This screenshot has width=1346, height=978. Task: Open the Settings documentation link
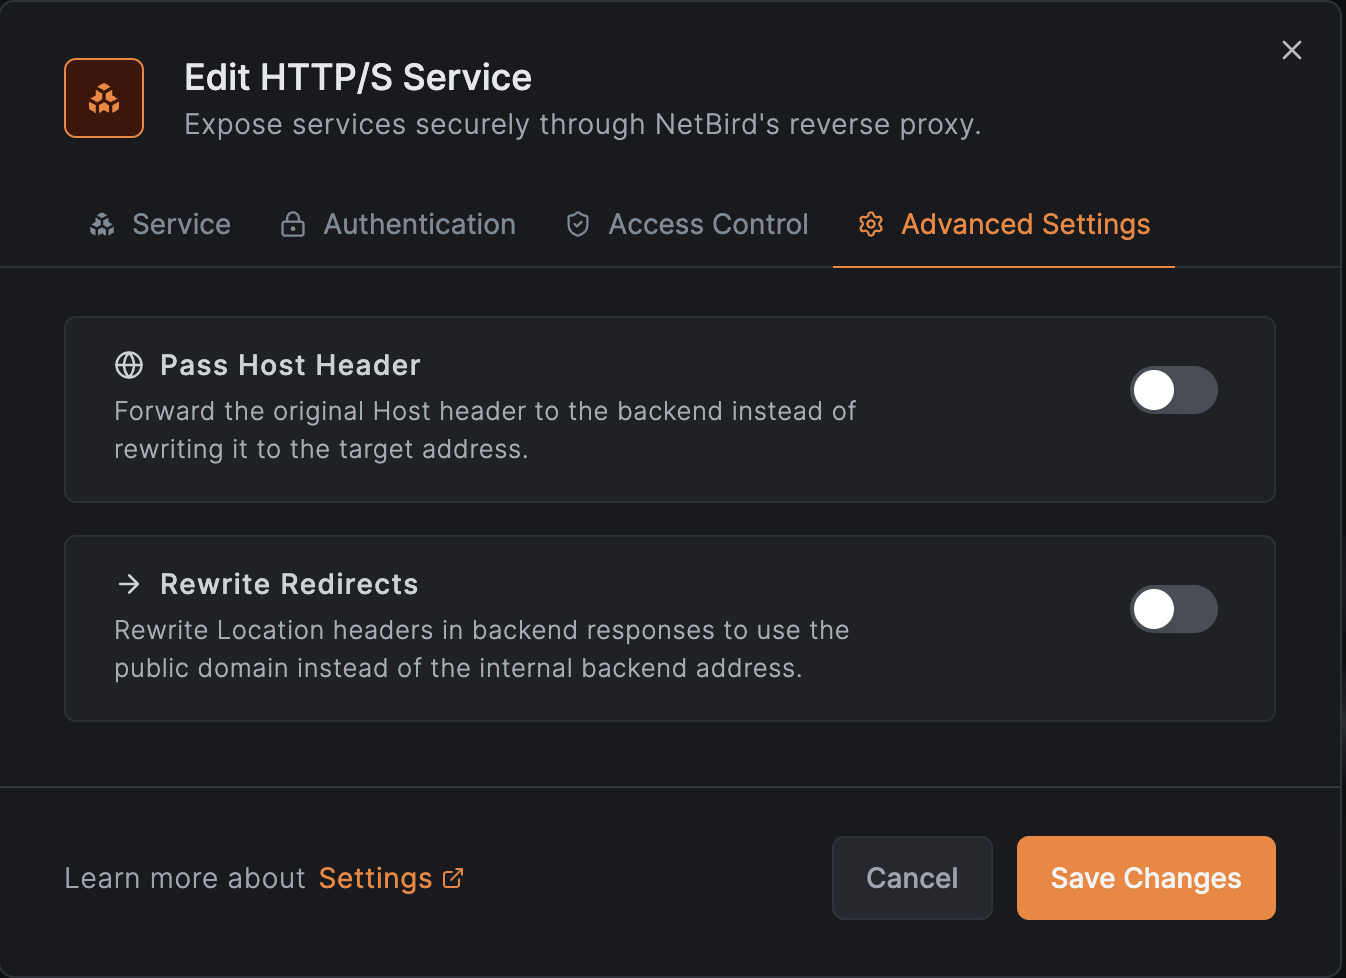[x=375, y=878]
